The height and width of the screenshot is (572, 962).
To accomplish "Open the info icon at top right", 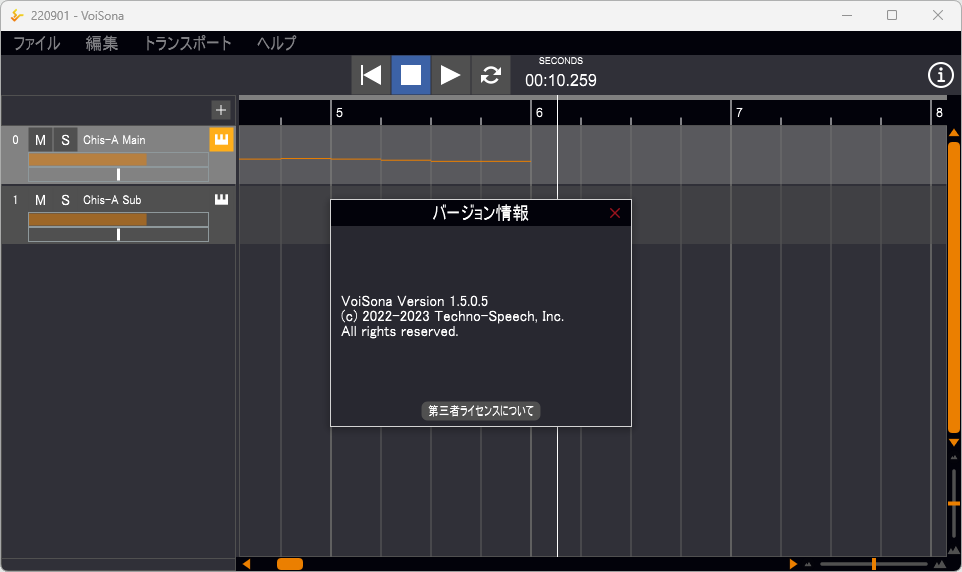I will point(940,75).
